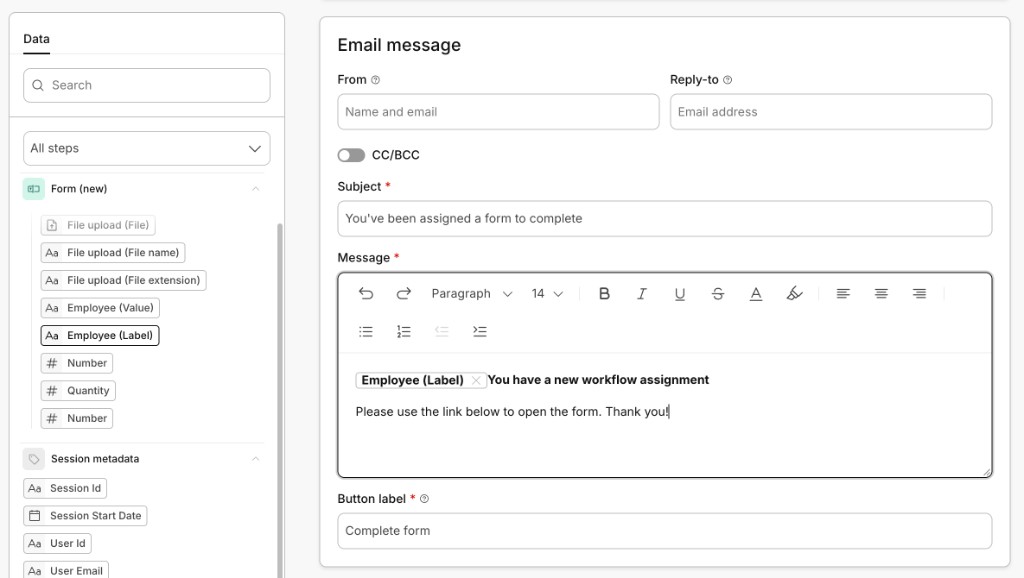Click the Reply-to help icon
This screenshot has height=578, width=1024.
tap(728, 80)
